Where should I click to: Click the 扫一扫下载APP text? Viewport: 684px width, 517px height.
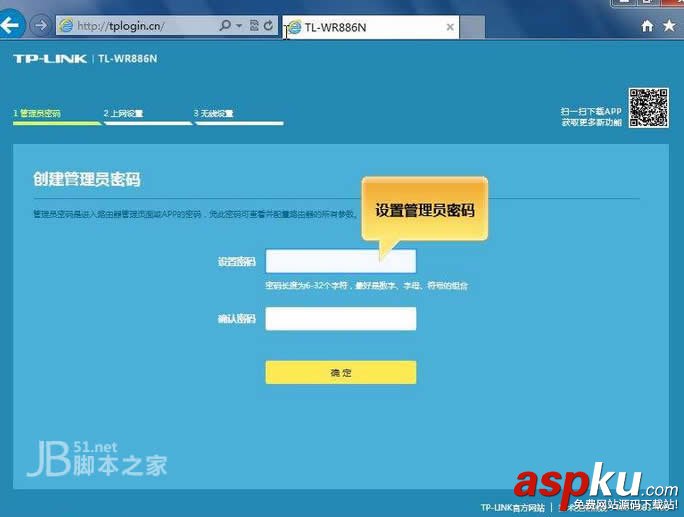coord(591,112)
